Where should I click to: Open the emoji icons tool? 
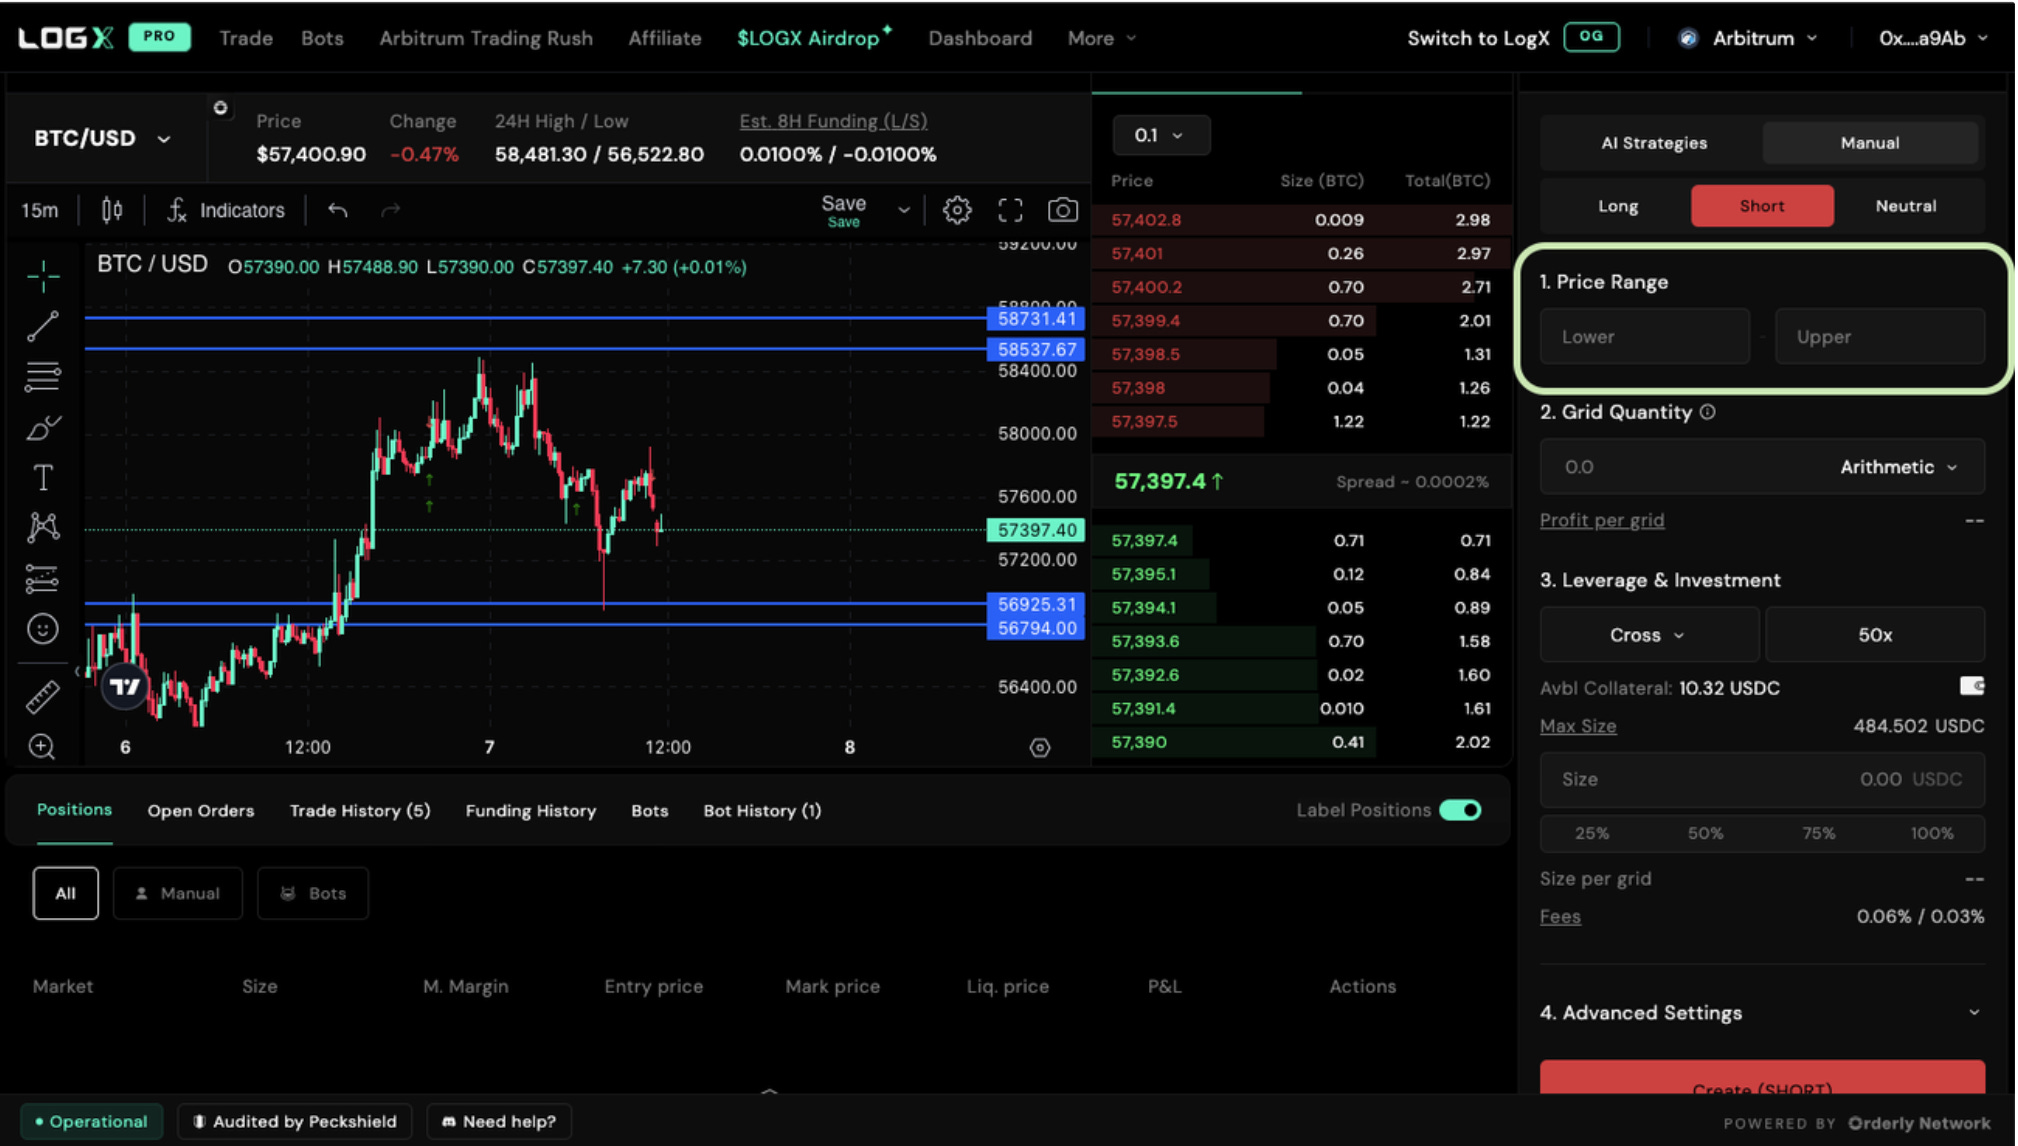[x=43, y=629]
